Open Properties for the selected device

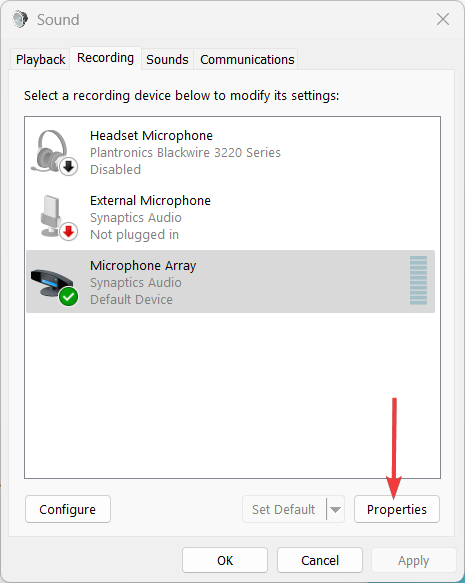pos(397,509)
